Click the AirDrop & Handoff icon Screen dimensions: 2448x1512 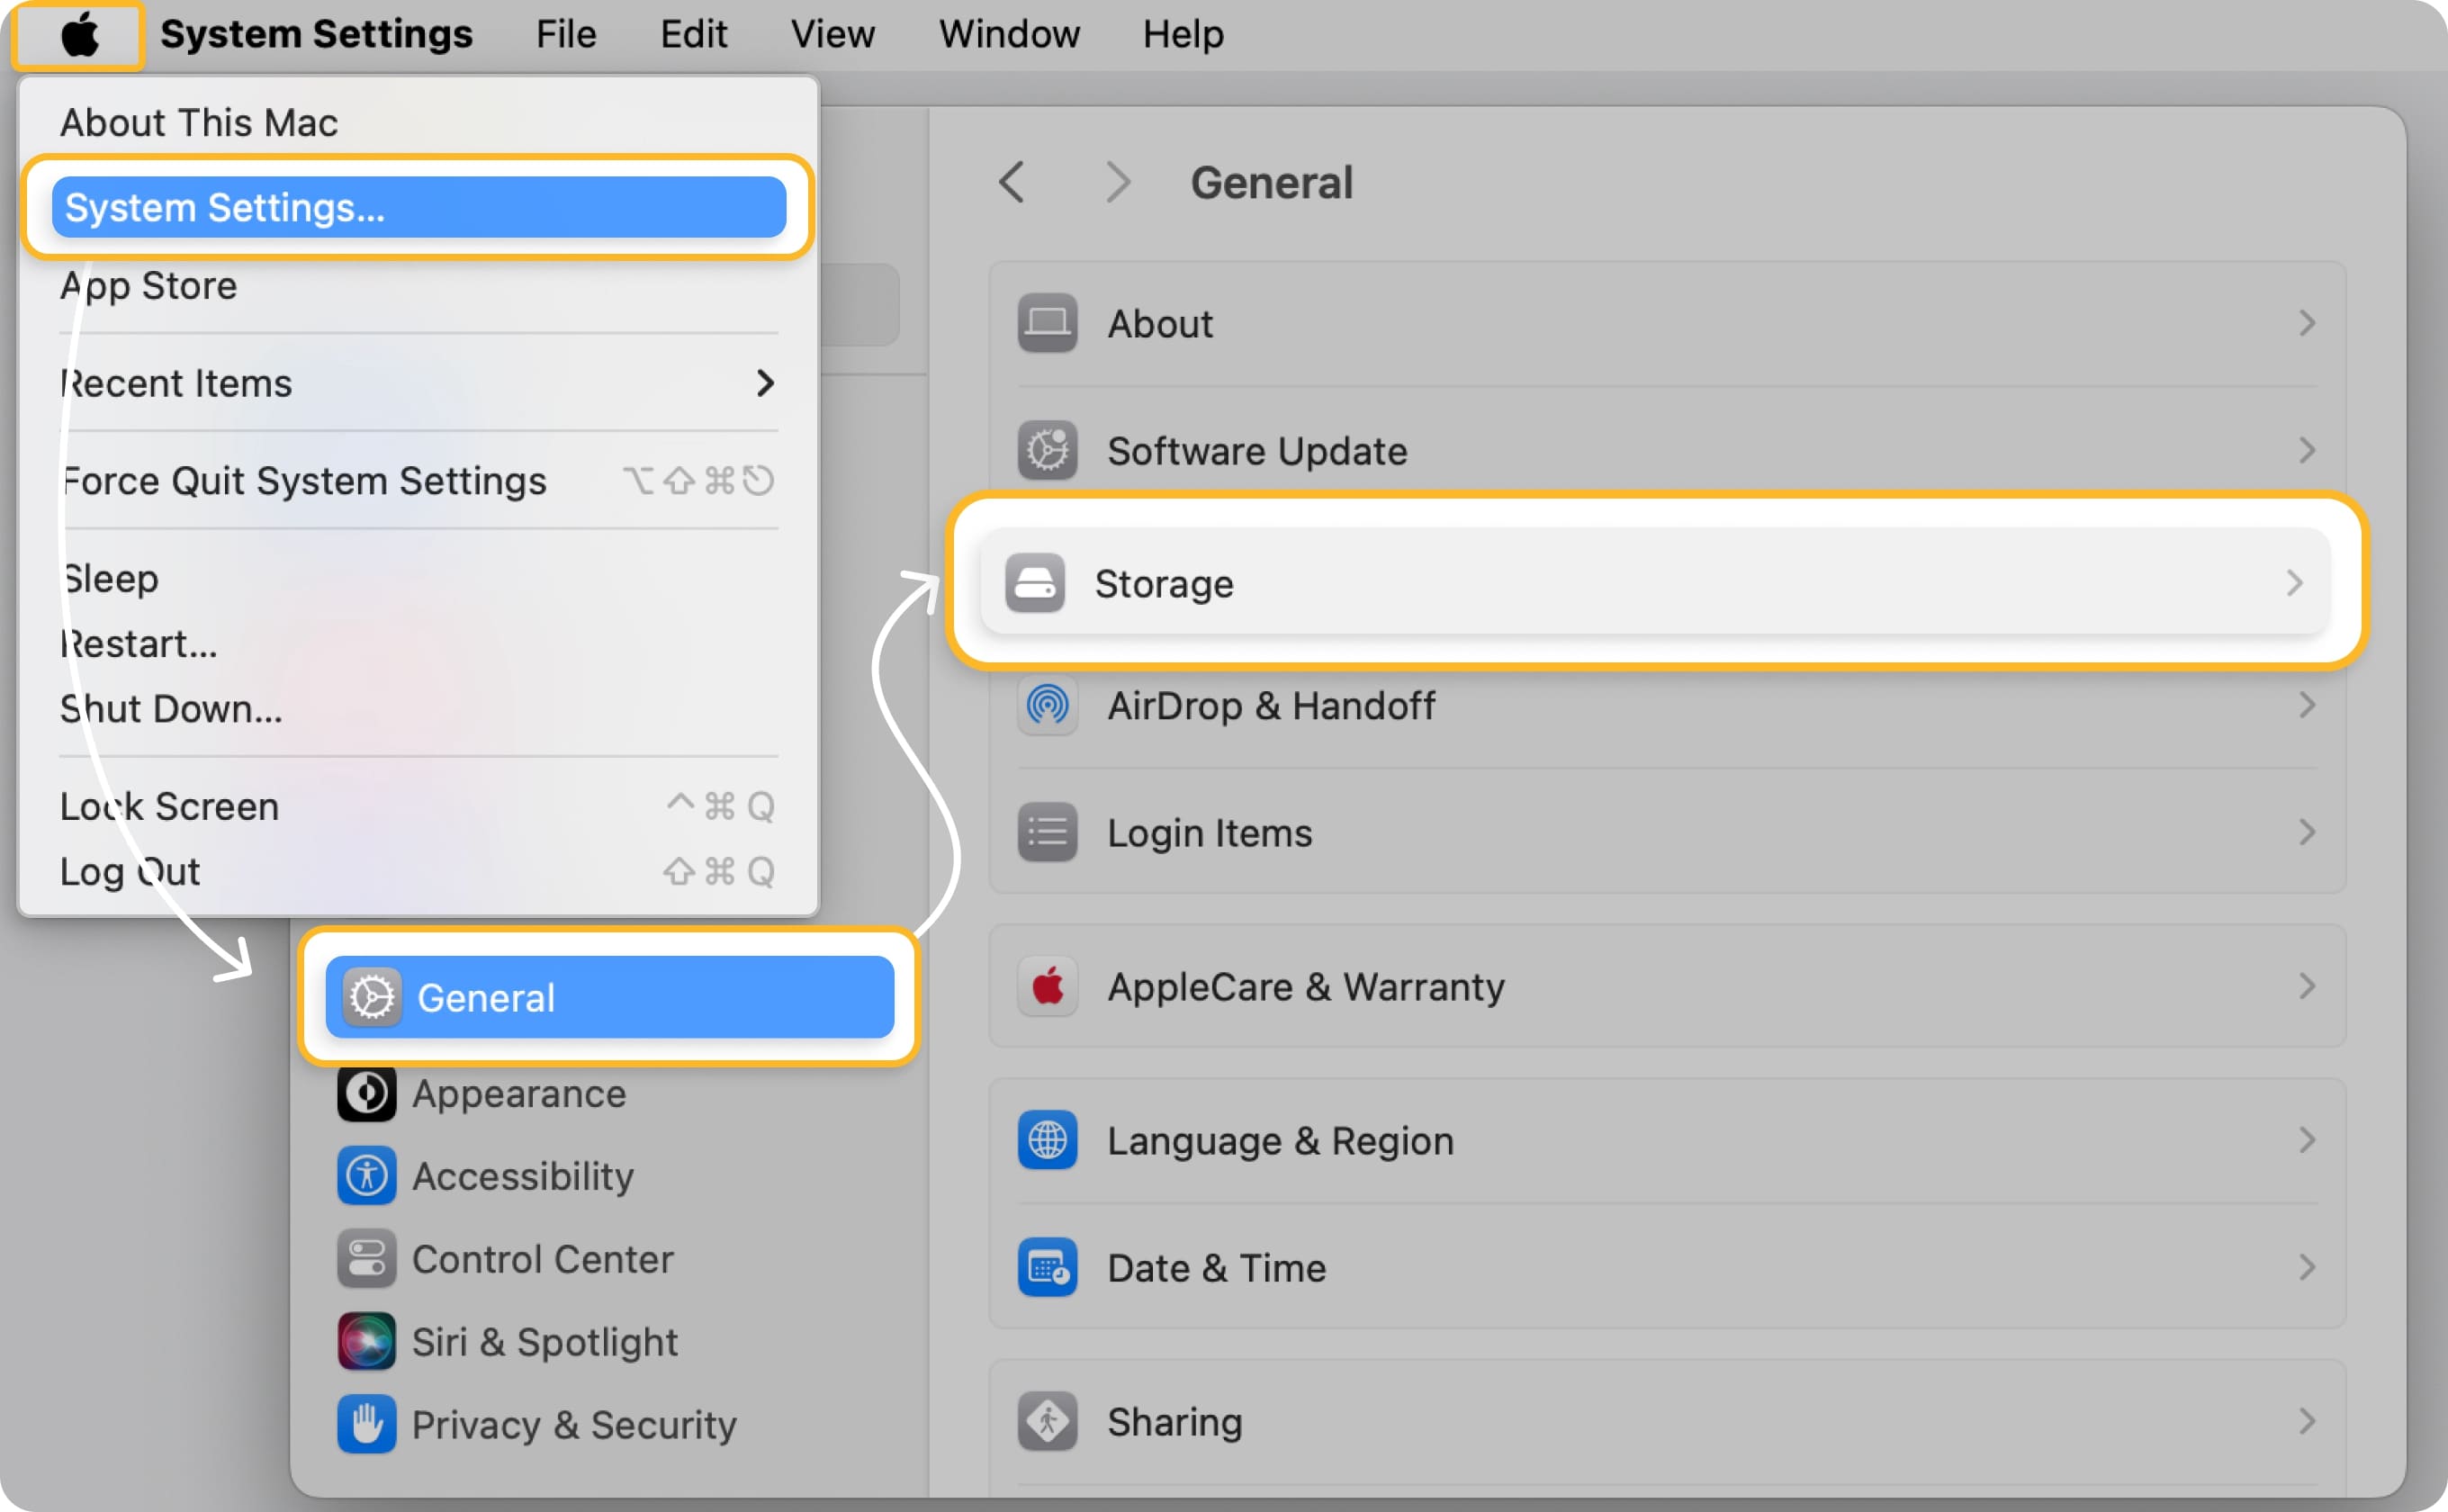point(1042,706)
